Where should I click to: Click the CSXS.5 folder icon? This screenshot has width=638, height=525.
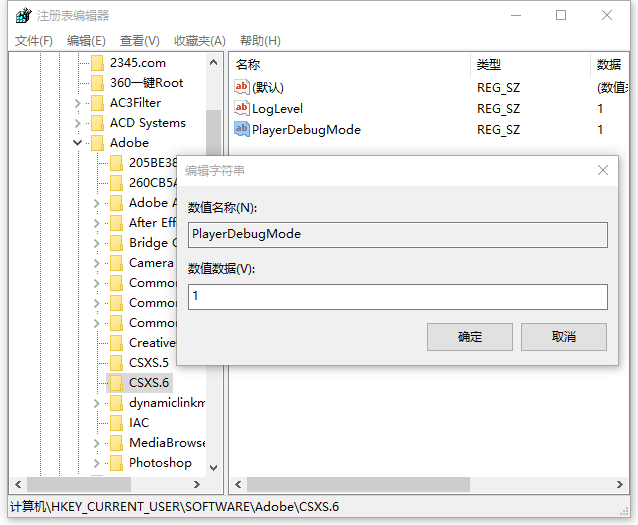(x=116, y=363)
